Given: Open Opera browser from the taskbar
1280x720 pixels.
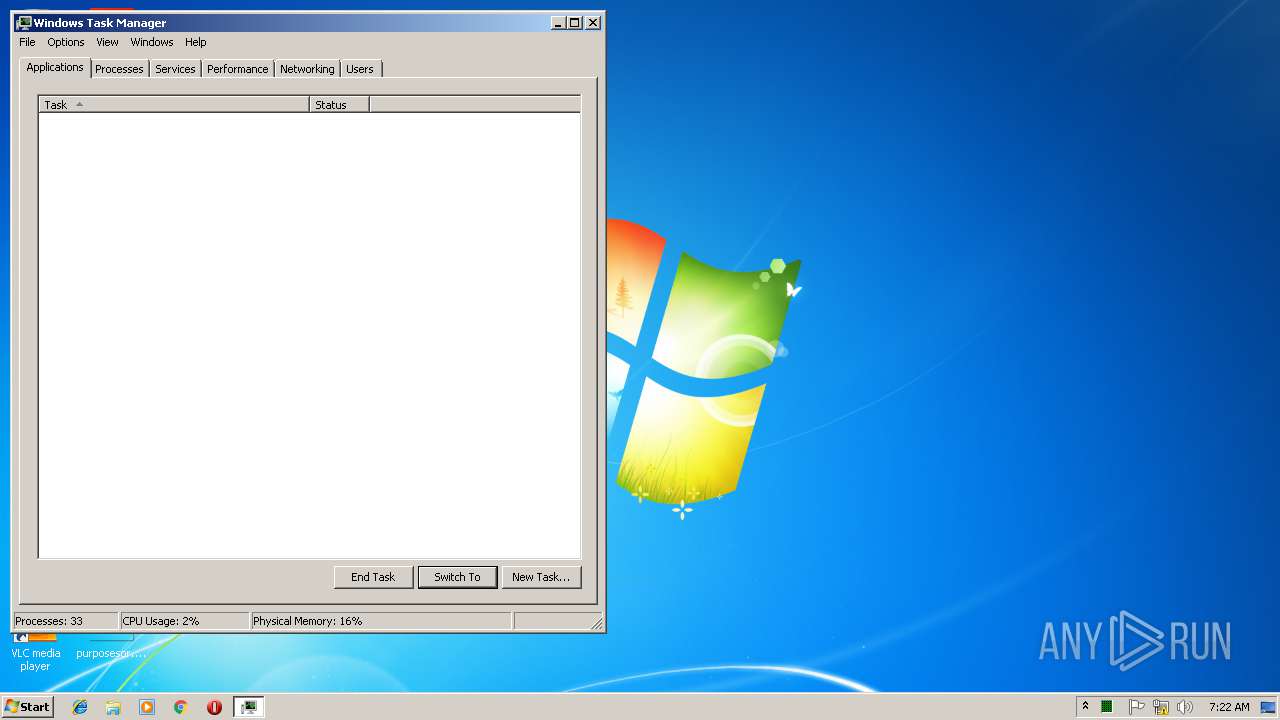Looking at the screenshot, I should click(x=214, y=707).
